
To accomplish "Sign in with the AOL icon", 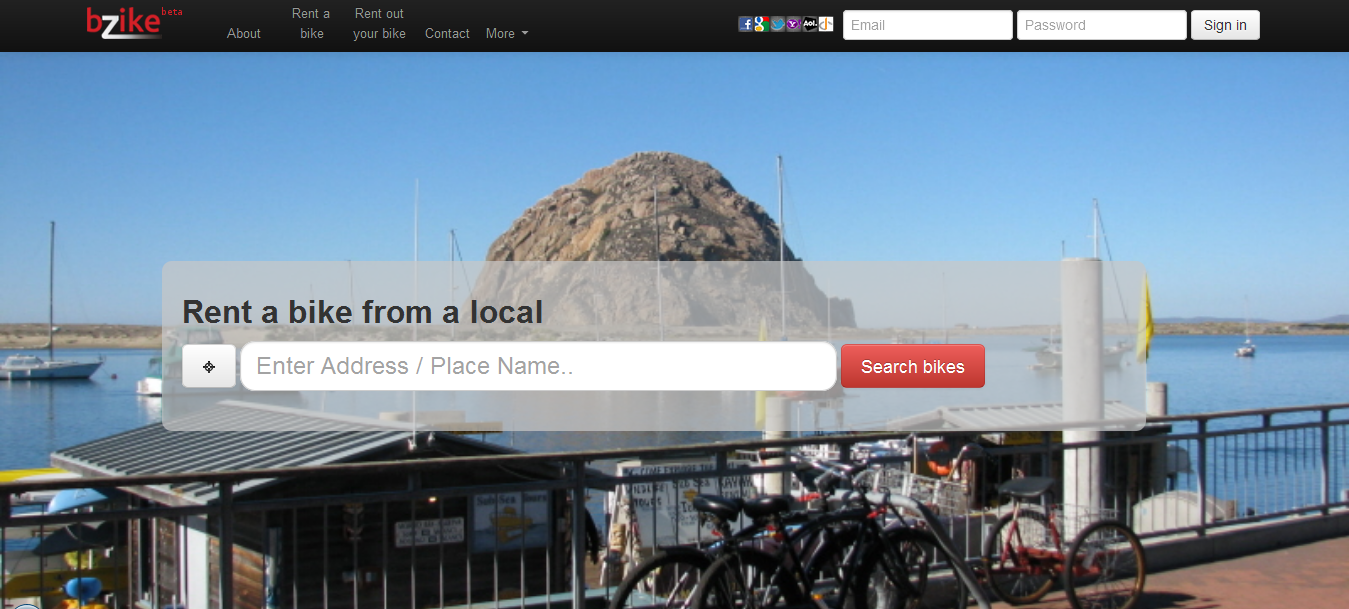I will click(x=810, y=24).
